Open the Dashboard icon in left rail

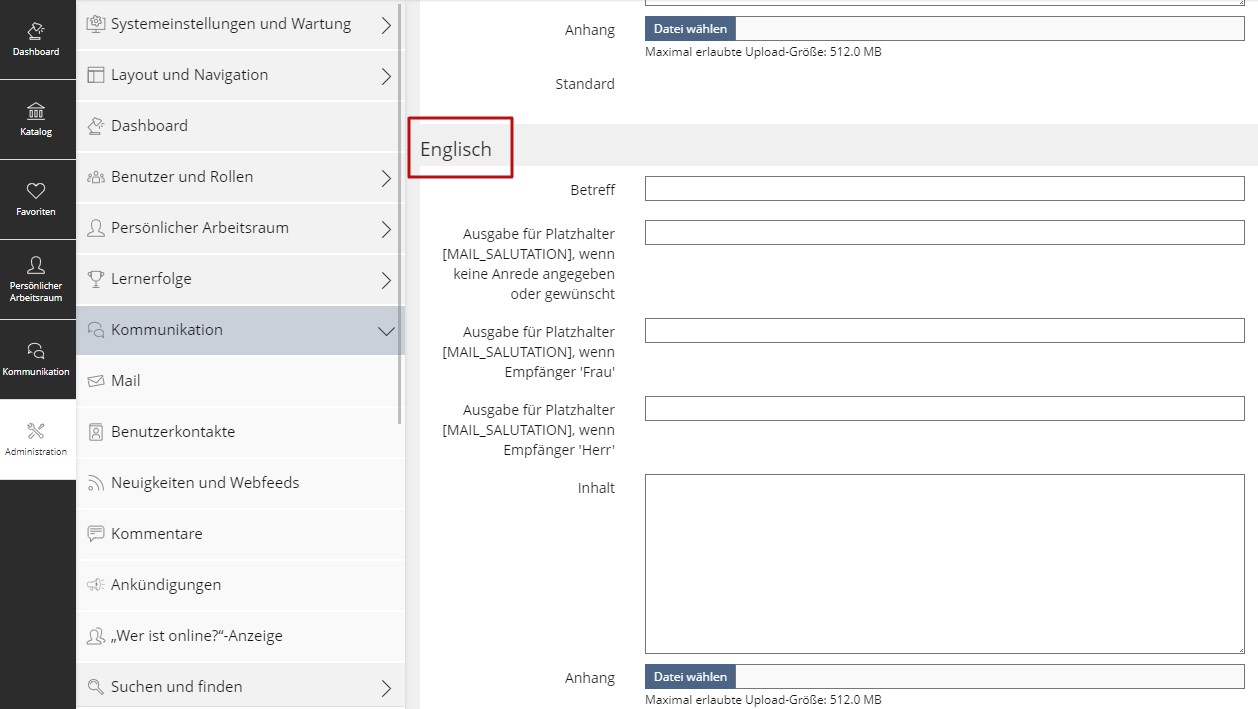36,32
